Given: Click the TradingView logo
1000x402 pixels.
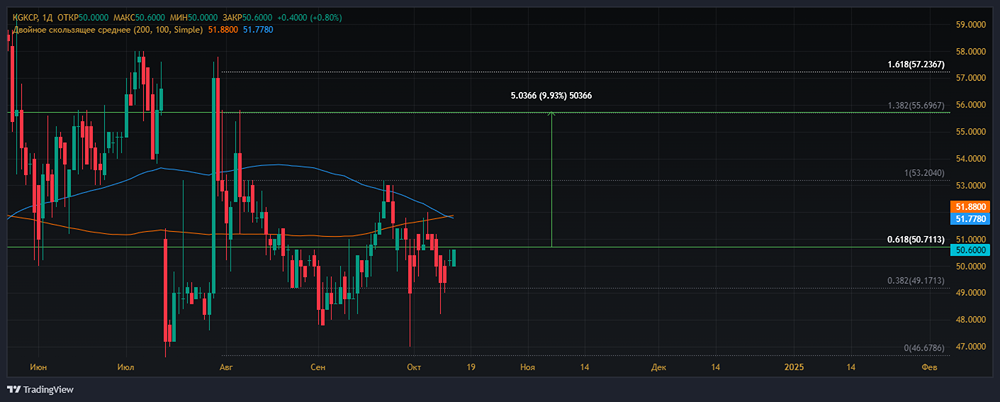Looking at the screenshot, I should coord(40,389).
